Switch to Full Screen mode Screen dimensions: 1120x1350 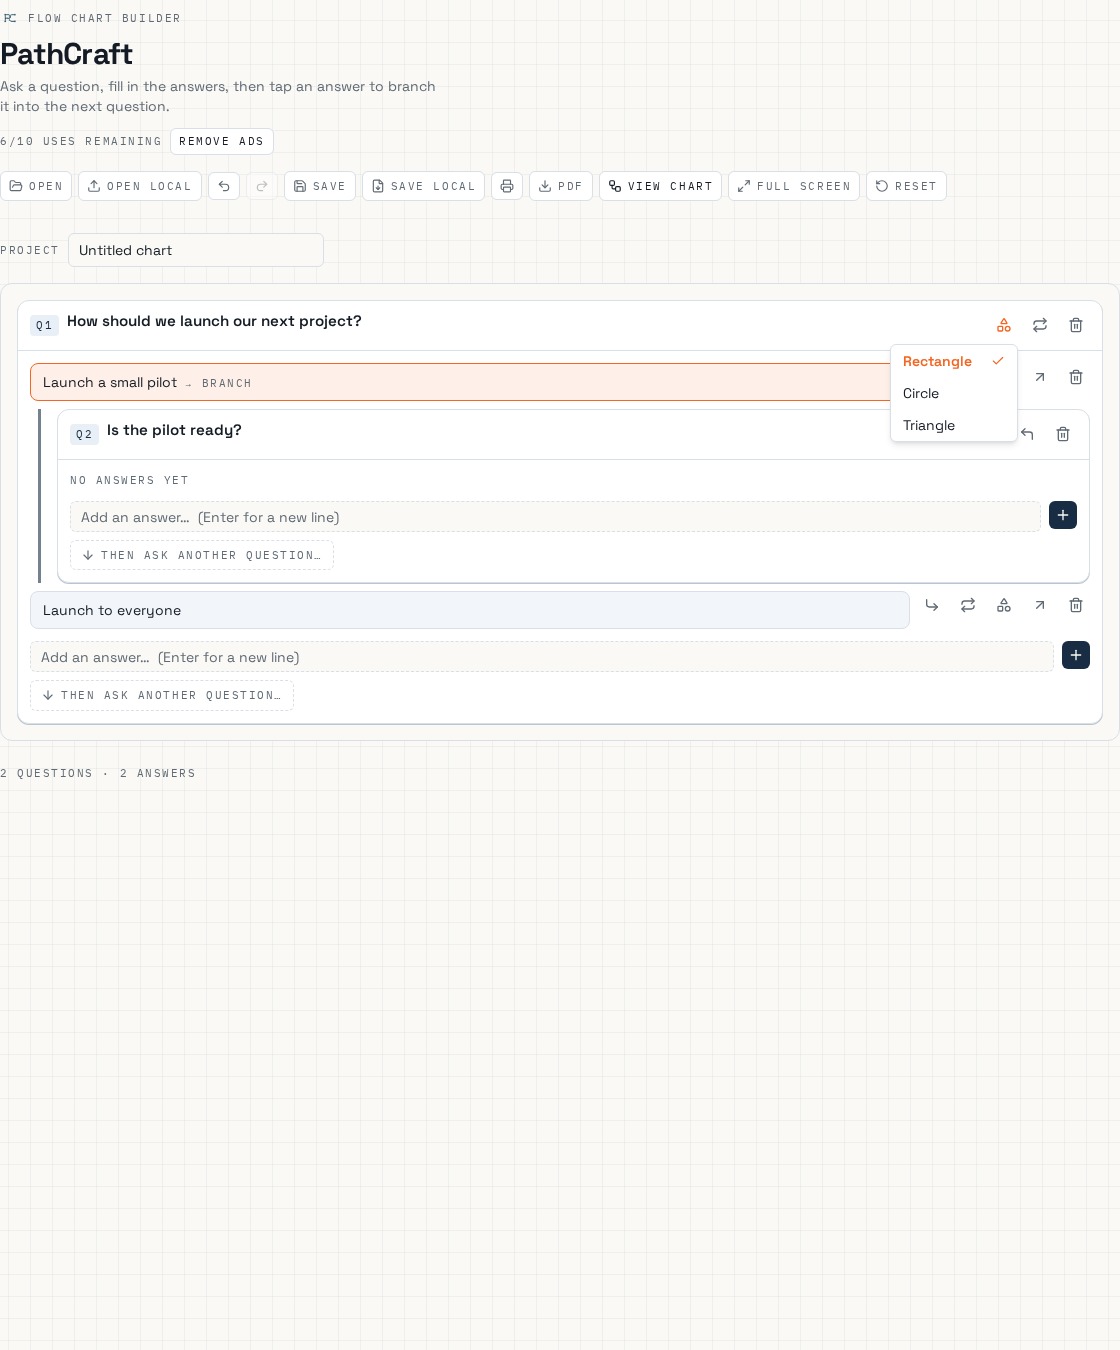(794, 186)
